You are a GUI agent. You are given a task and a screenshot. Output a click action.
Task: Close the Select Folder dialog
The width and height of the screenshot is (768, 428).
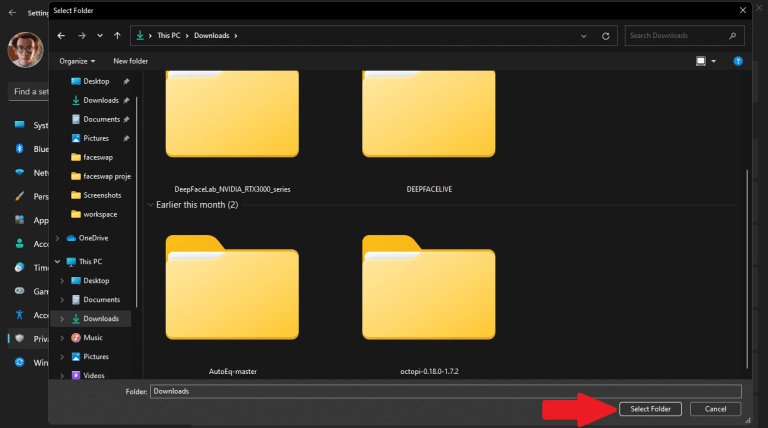pos(743,10)
